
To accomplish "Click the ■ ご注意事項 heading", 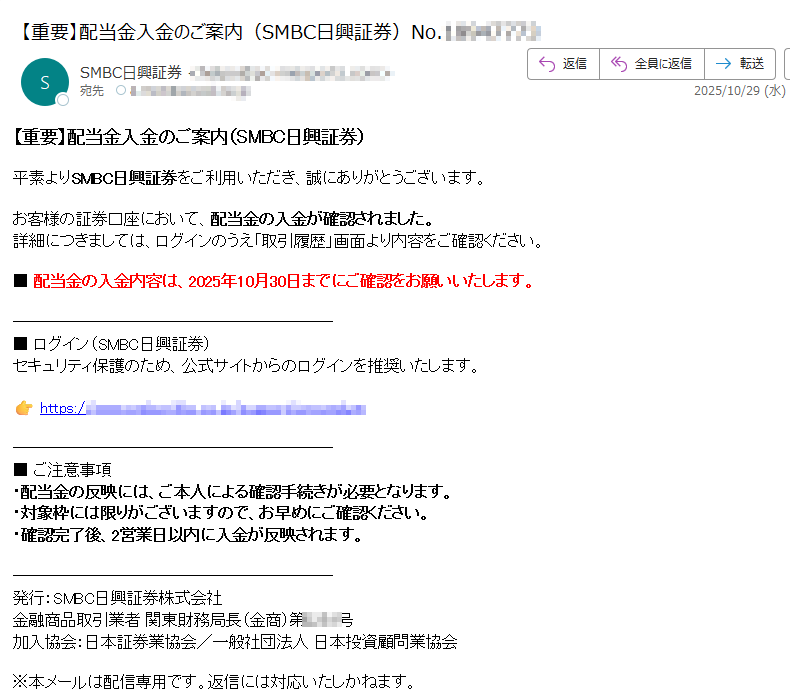I will coord(62,470).
